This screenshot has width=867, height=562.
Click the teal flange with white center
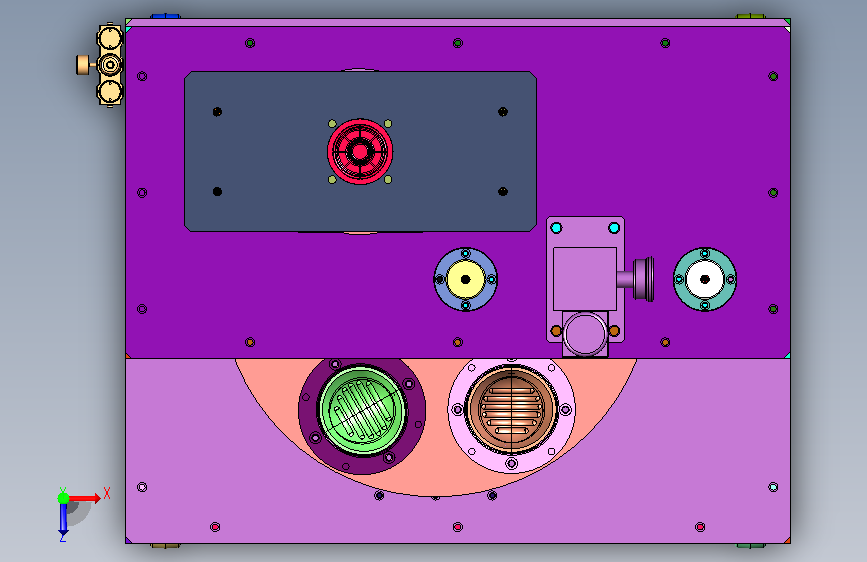[705, 279]
